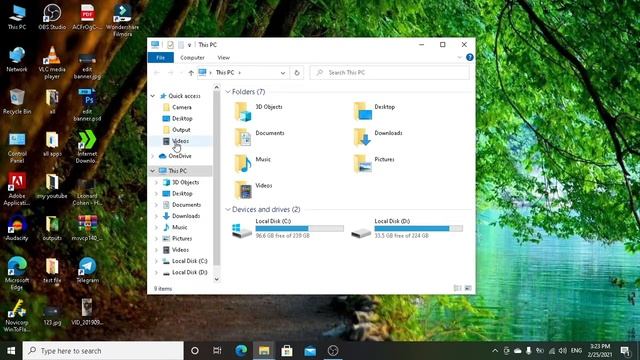Select Recycle Bin on desktop

click(17, 102)
